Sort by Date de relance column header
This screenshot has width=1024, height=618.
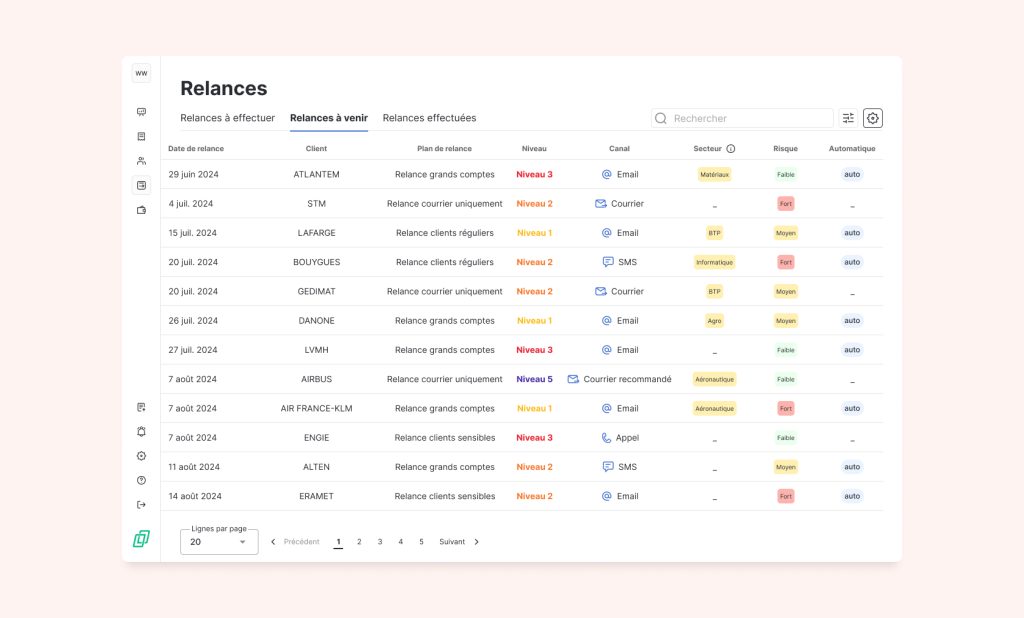[196, 149]
